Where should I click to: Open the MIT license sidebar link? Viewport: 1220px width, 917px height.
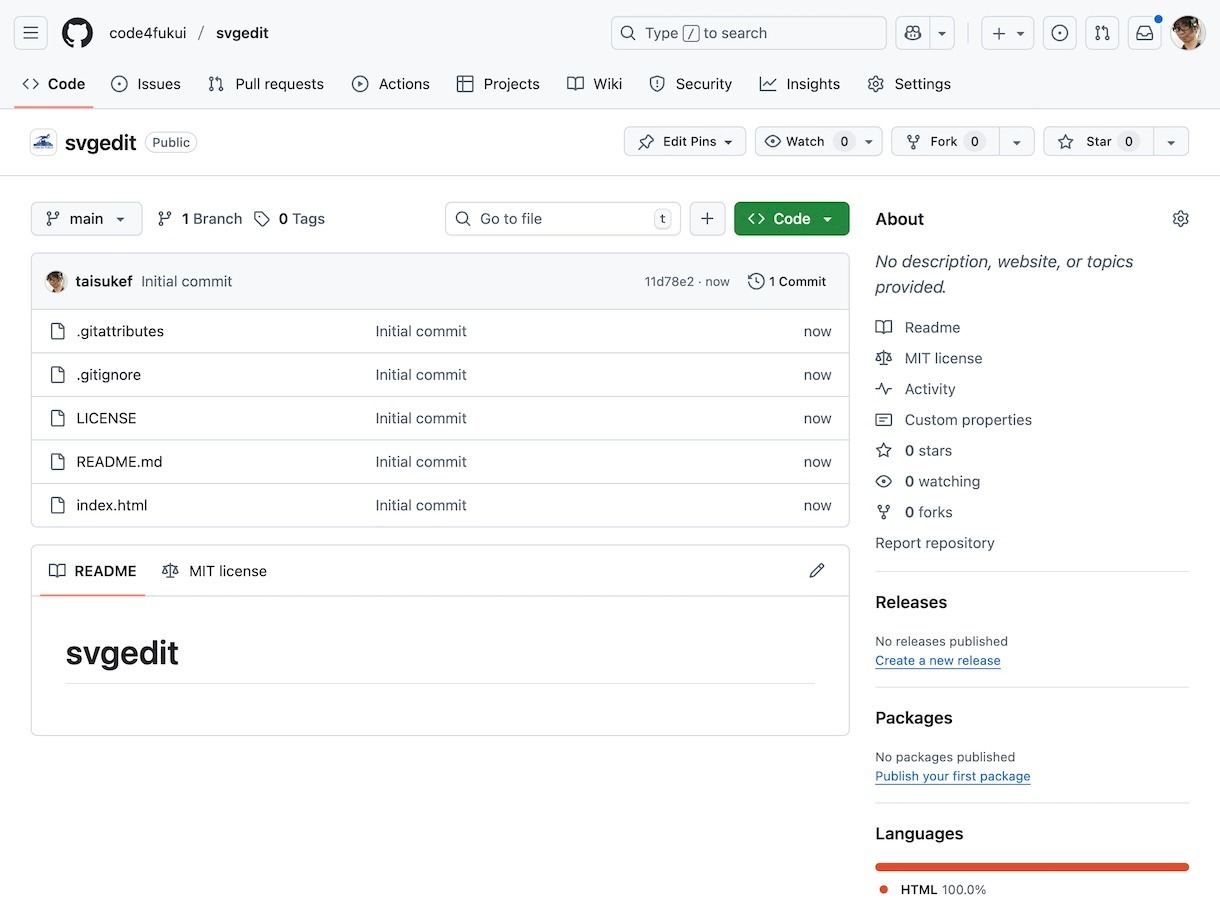(929, 358)
